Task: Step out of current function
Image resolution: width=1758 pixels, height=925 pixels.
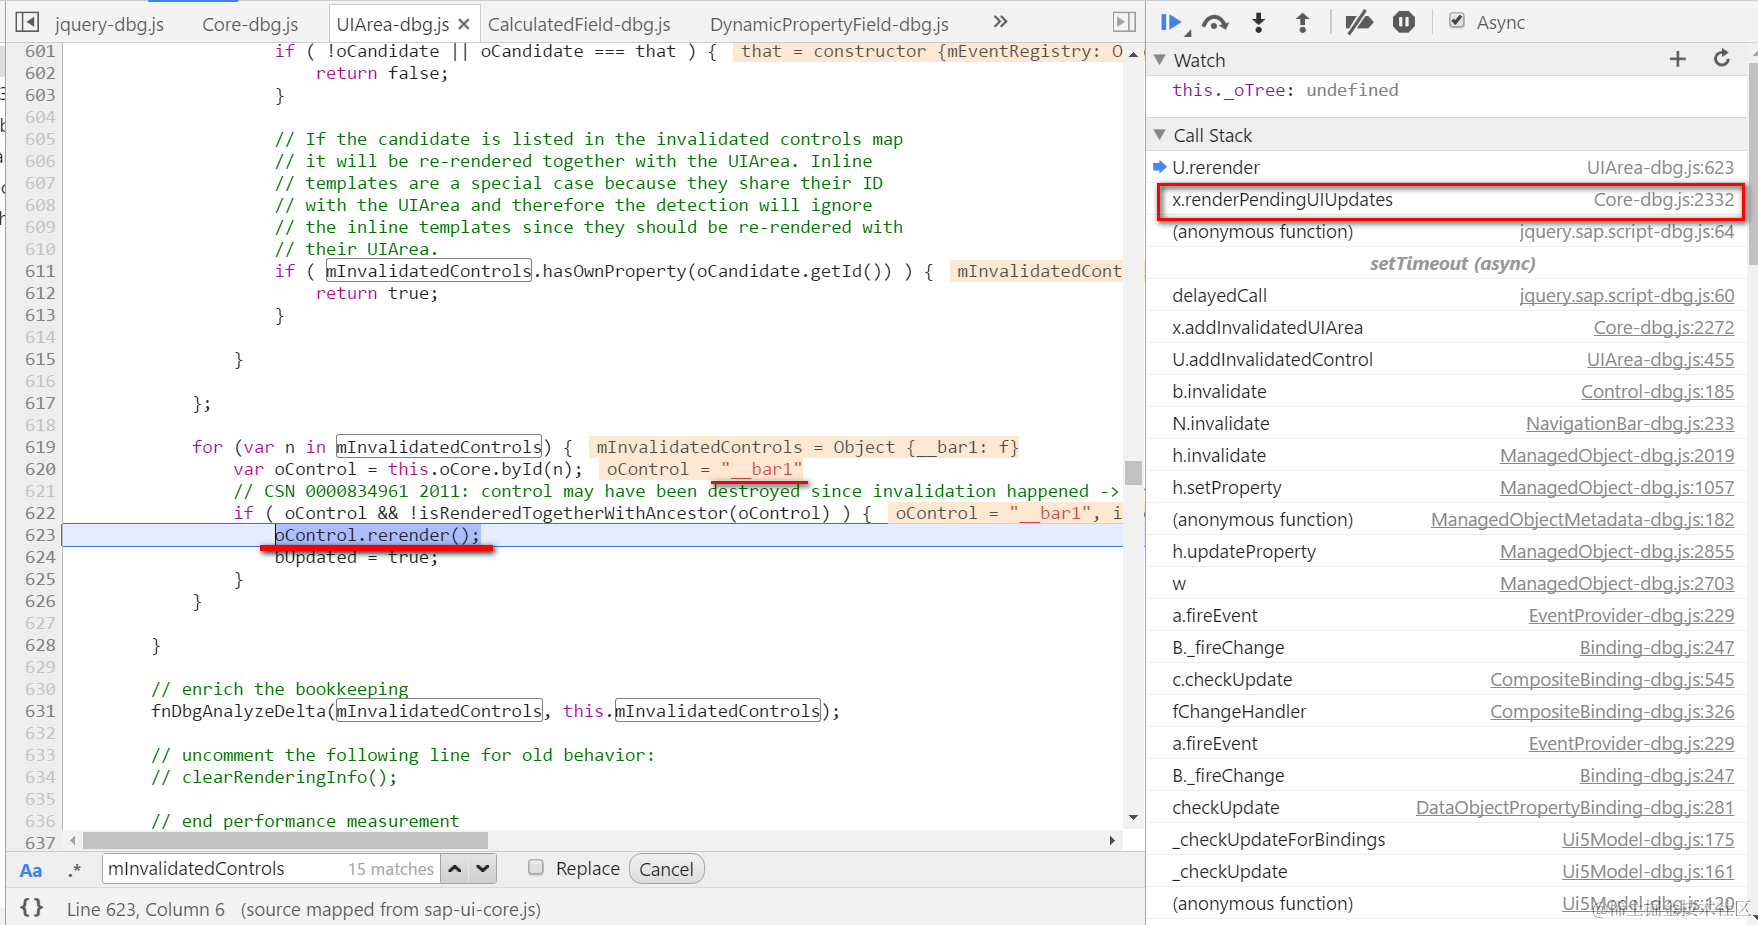Action: coord(1302,23)
